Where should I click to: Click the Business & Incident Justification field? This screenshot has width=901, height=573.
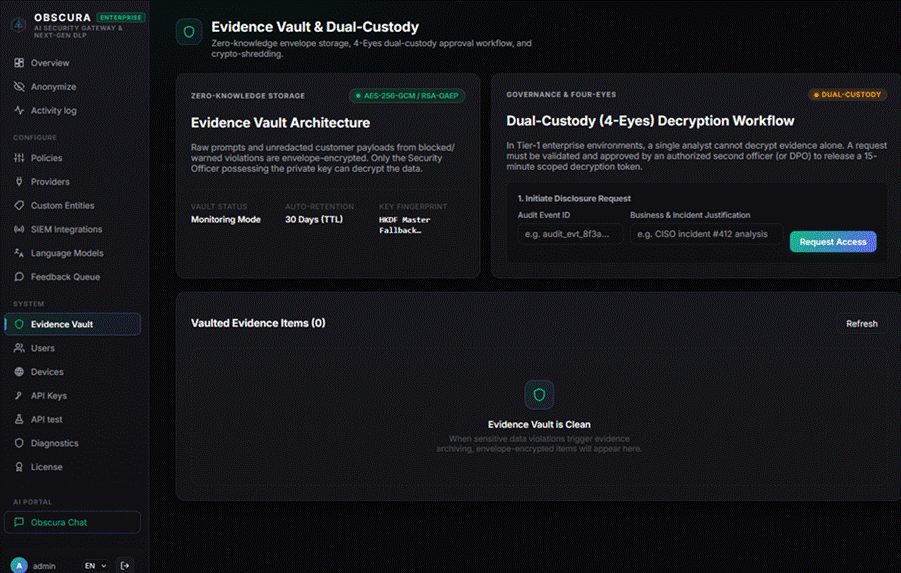(x=707, y=234)
